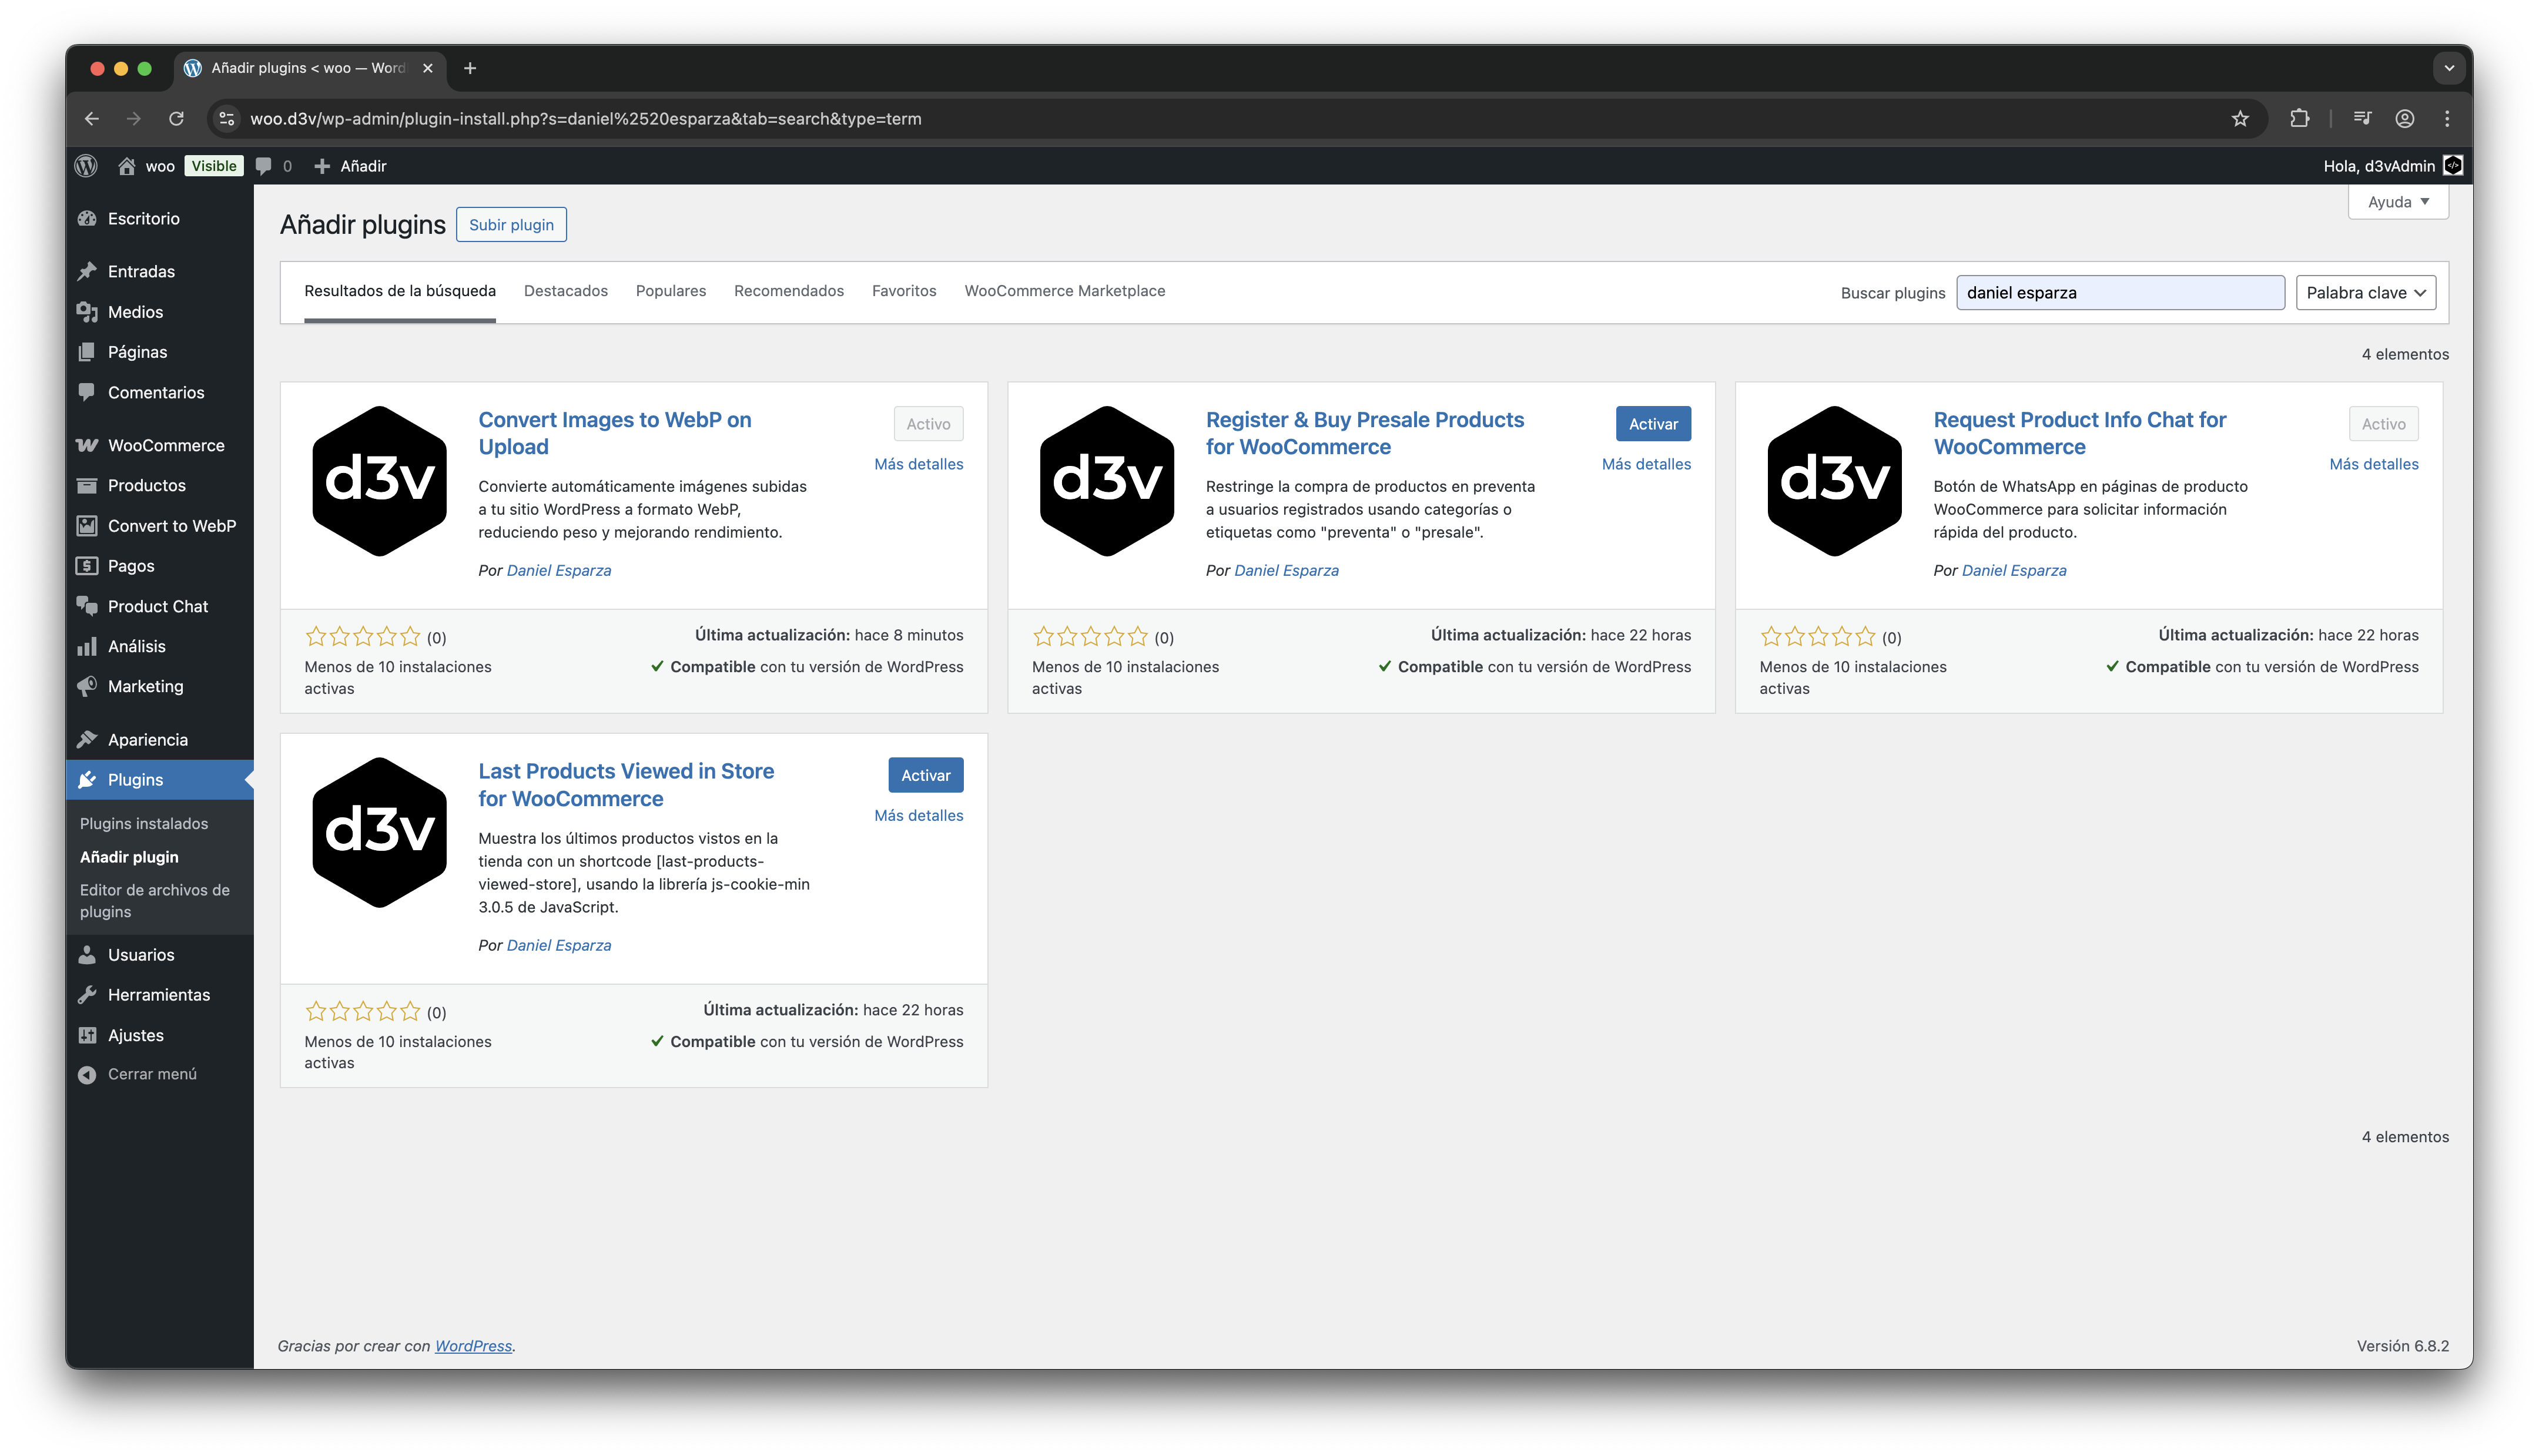This screenshot has width=2539, height=1456.
Task: Open the browser extensions puzzle icon
Action: (x=2300, y=119)
